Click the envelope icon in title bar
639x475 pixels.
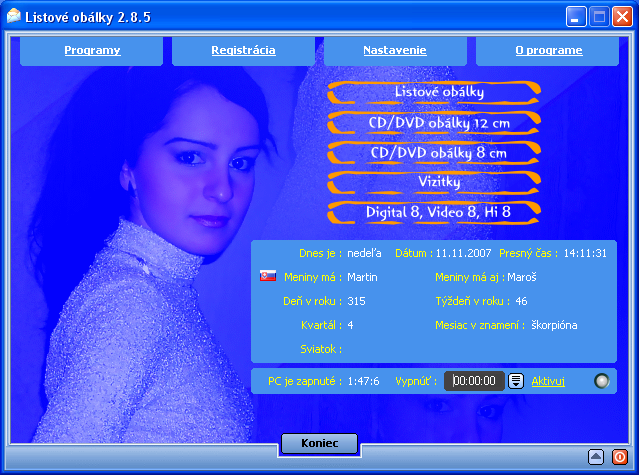tap(14, 16)
